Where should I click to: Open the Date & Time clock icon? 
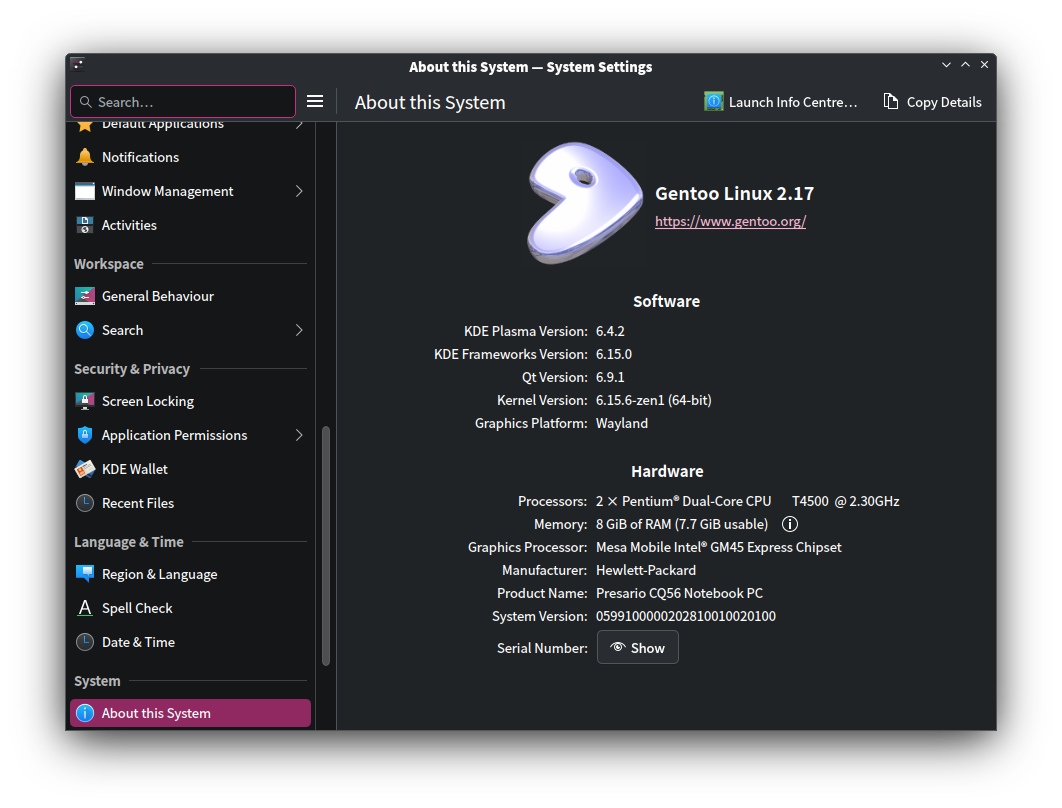tap(85, 642)
